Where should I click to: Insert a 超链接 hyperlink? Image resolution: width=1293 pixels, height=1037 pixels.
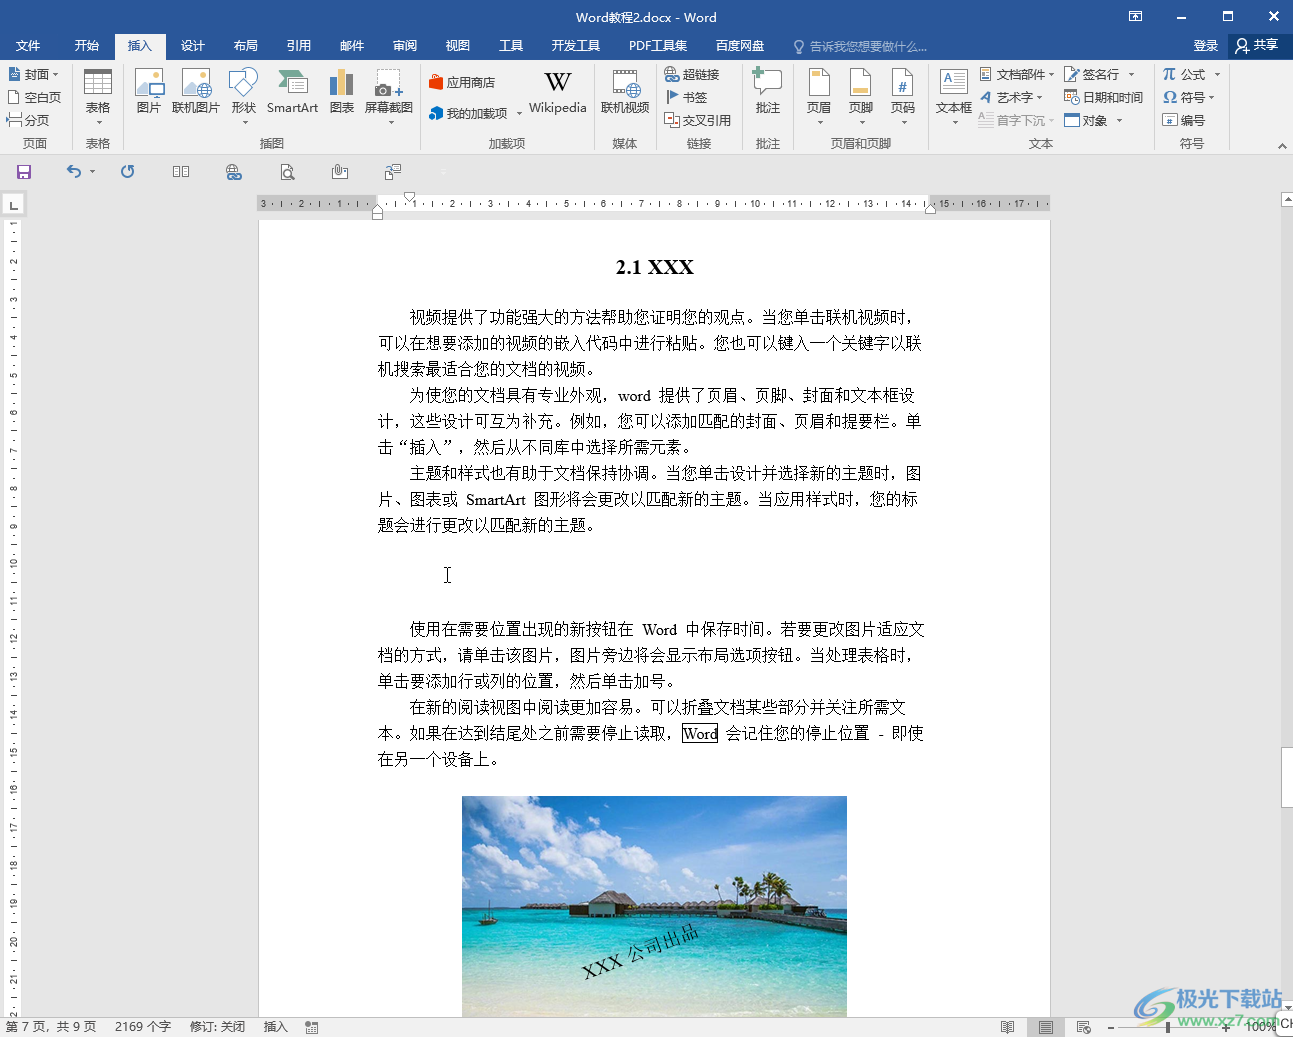point(692,74)
